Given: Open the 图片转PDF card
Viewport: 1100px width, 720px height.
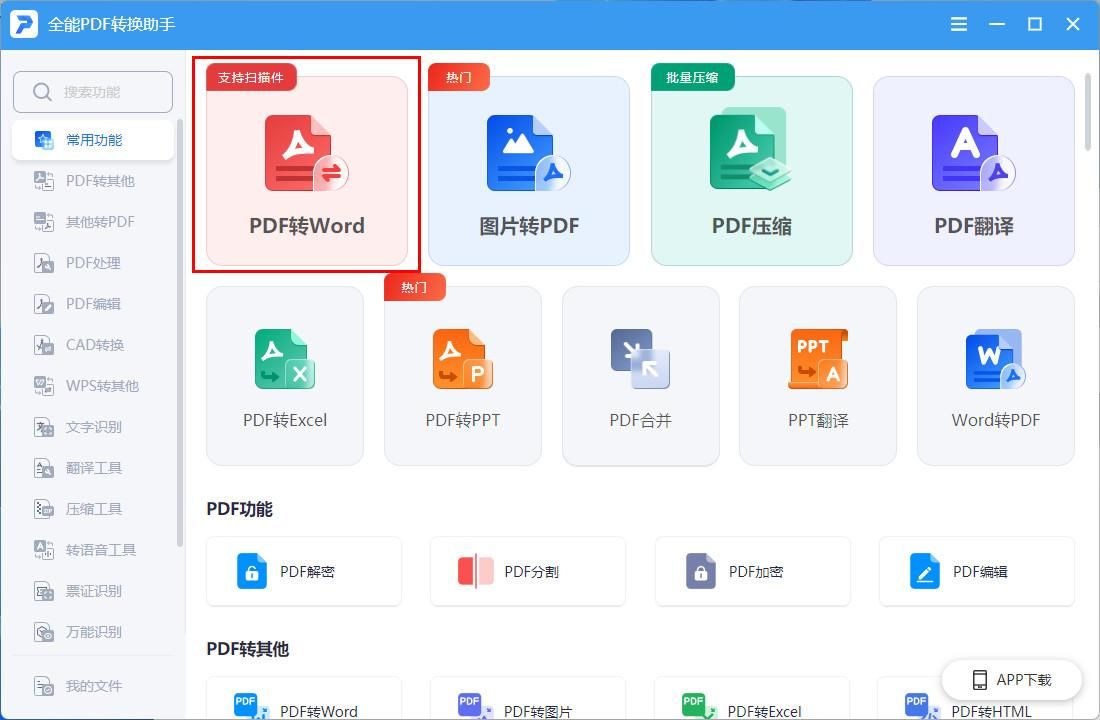Looking at the screenshot, I should [529, 171].
